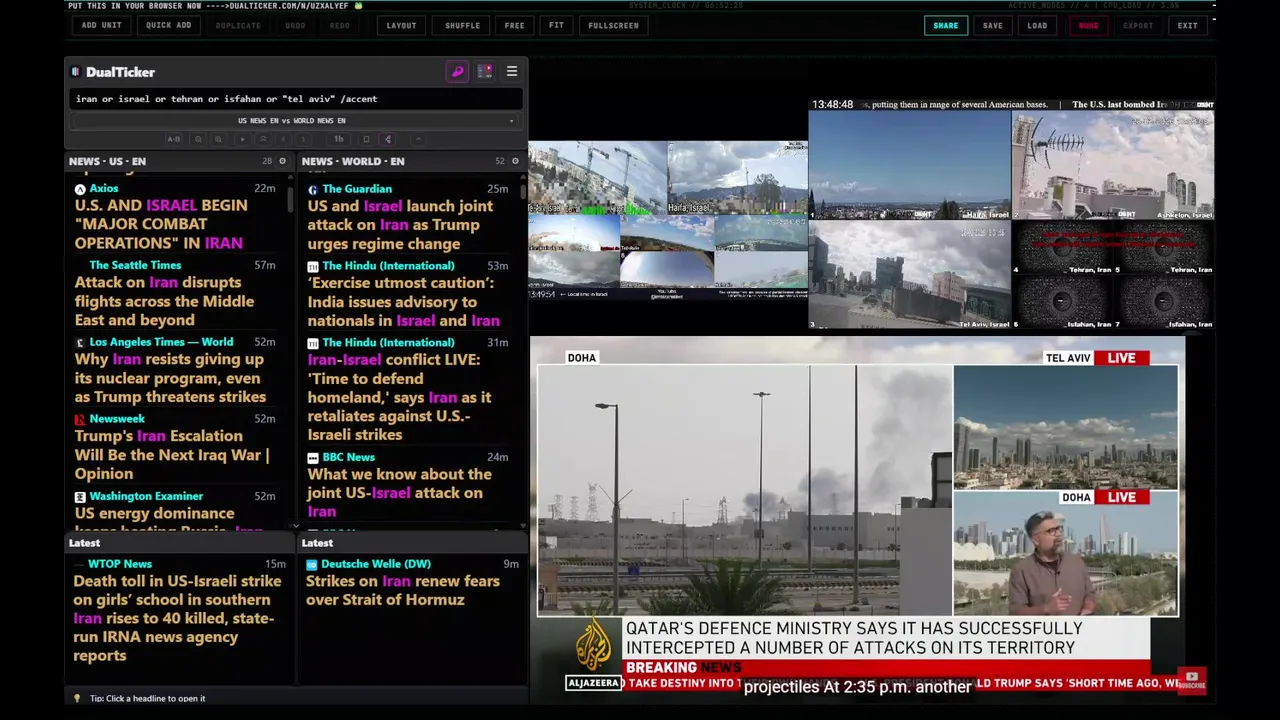Open Deutsche Welle Strait of Hormuz headline
The width and height of the screenshot is (1280, 720).
[402, 590]
